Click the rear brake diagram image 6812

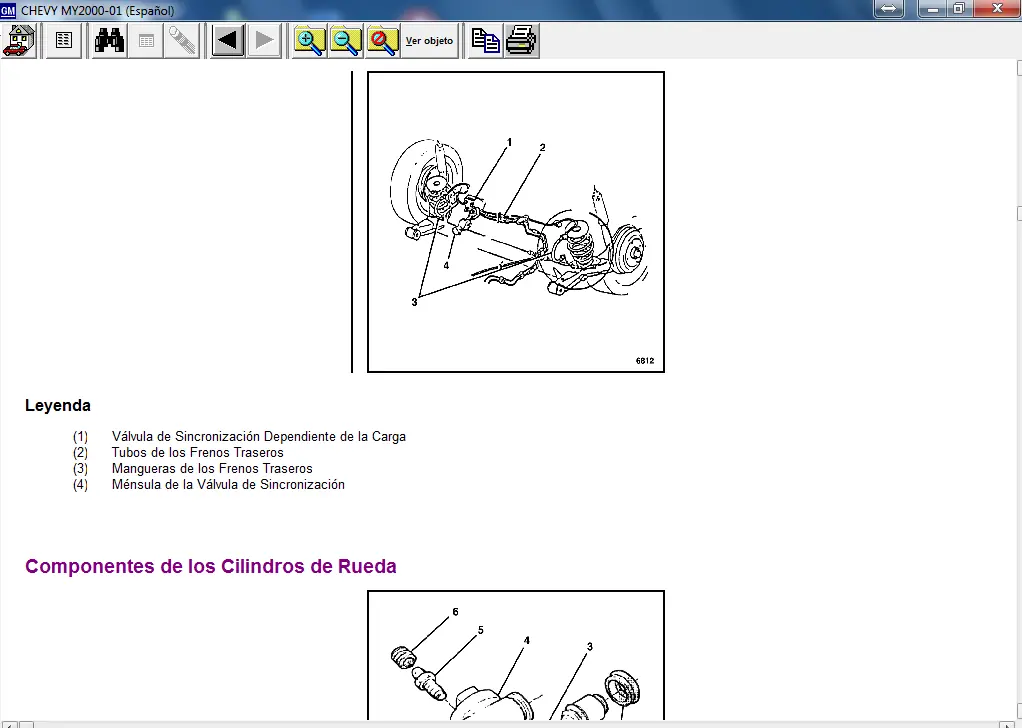516,222
